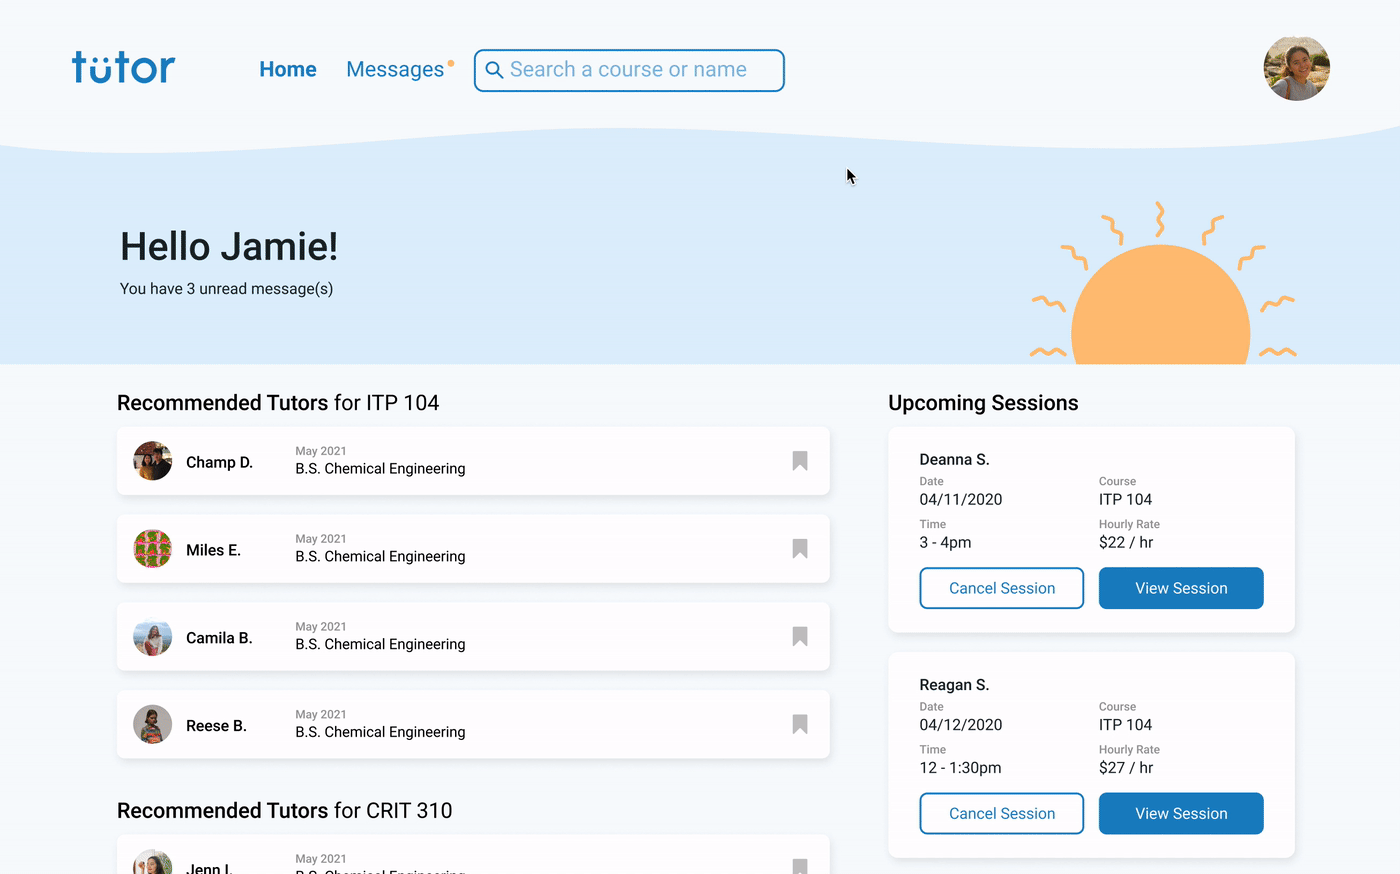The width and height of the screenshot is (1400, 874).
Task: Click the tutor logo
Action: point(123,68)
